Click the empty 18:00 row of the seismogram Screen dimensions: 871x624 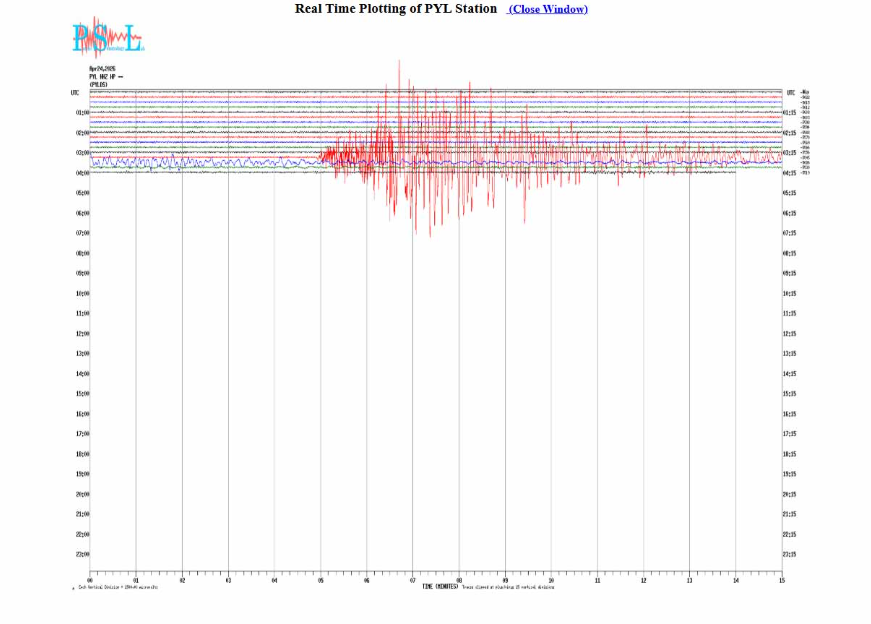pyautogui.click(x=435, y=454)
